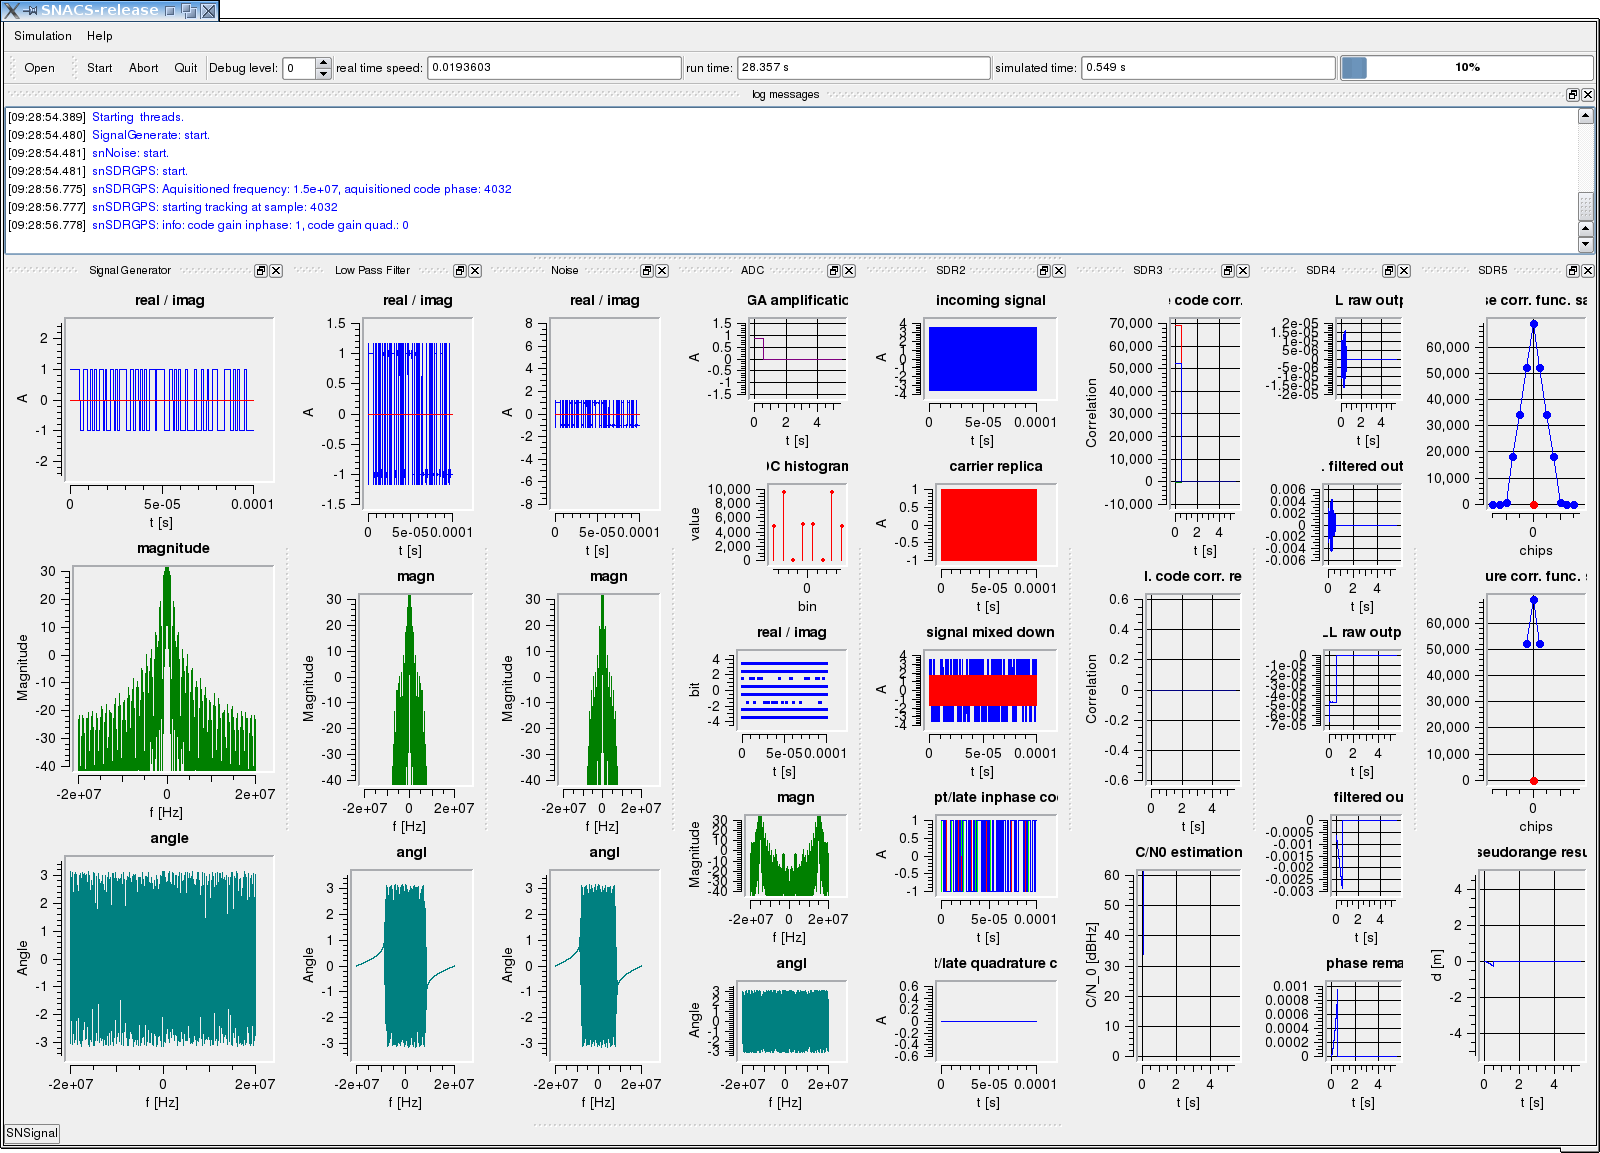Screen dimensions: 1600x1153
Task: Click the SNSignal status bar label
Action: (32, 1133)
